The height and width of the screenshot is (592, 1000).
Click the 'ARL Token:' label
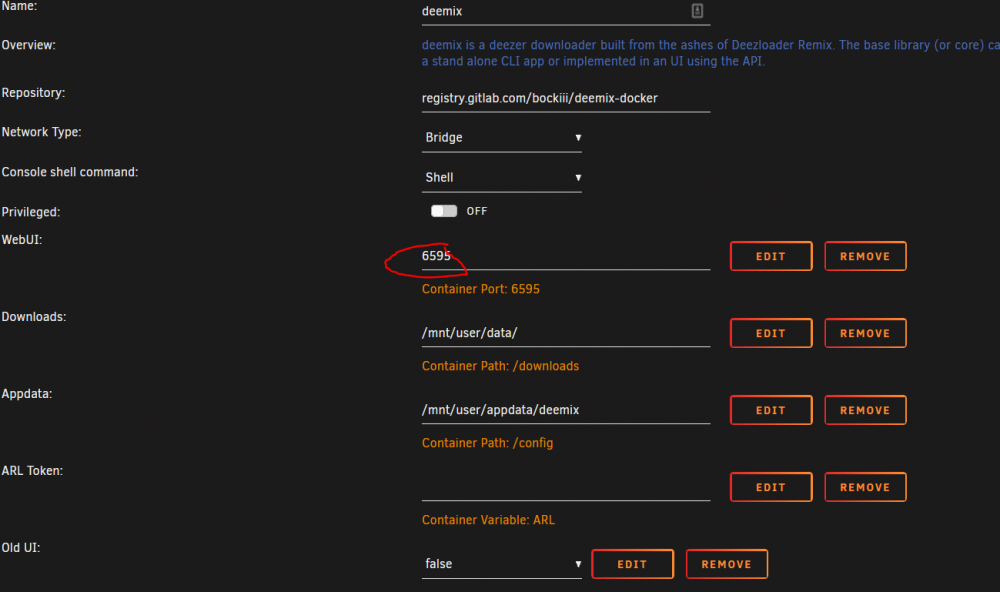pos(32,471)
